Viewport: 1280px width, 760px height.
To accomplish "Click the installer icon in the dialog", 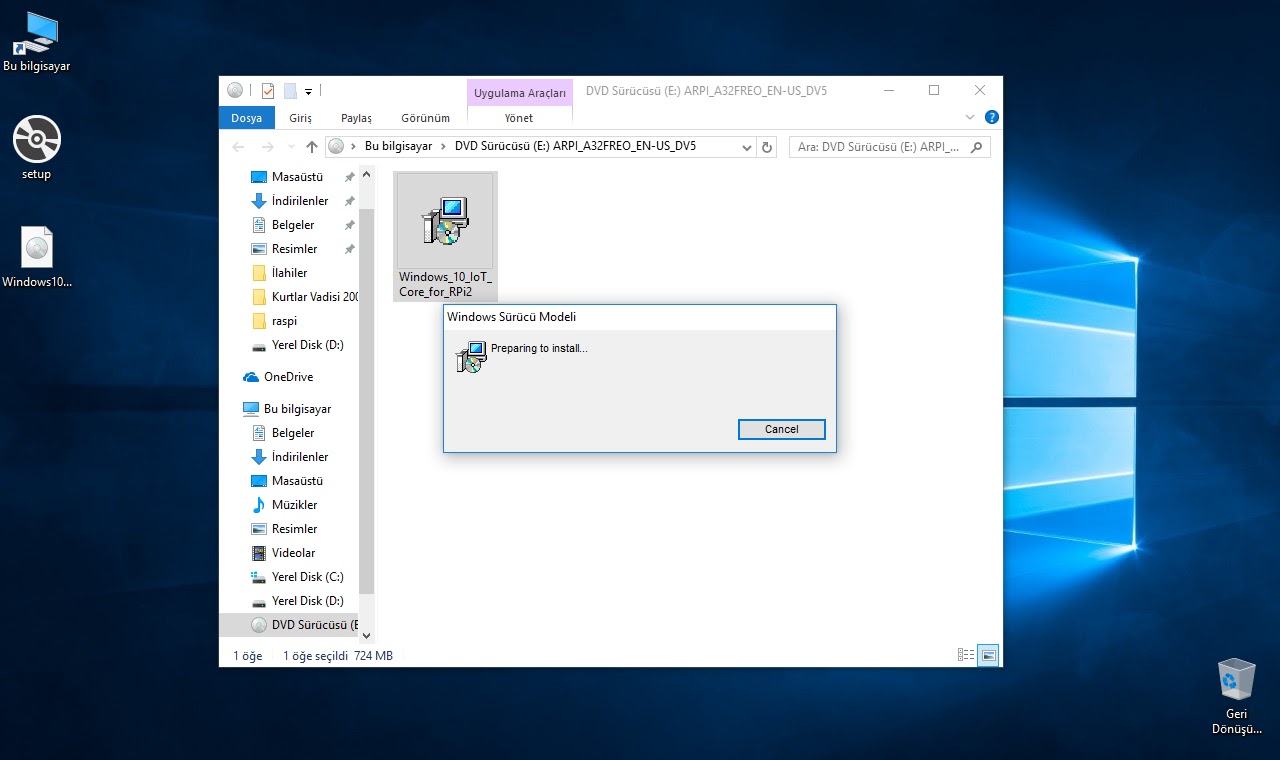I will (x=470, y=356).
